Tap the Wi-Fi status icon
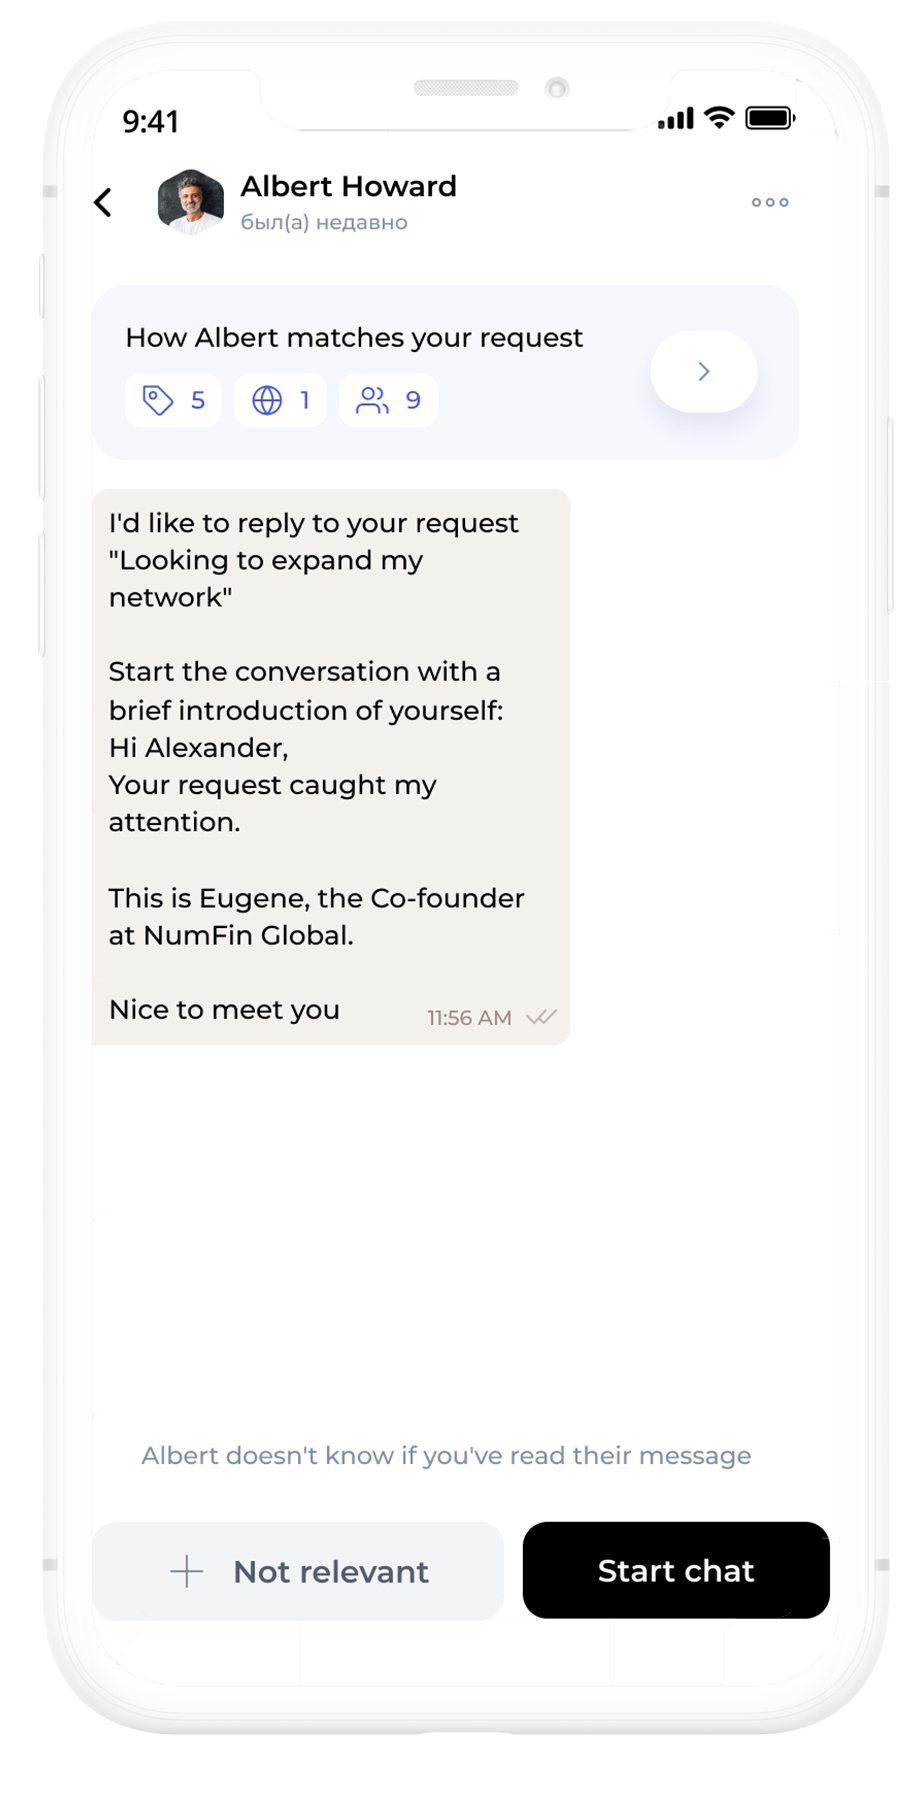Screen dimensions: 924x1799 719,118
